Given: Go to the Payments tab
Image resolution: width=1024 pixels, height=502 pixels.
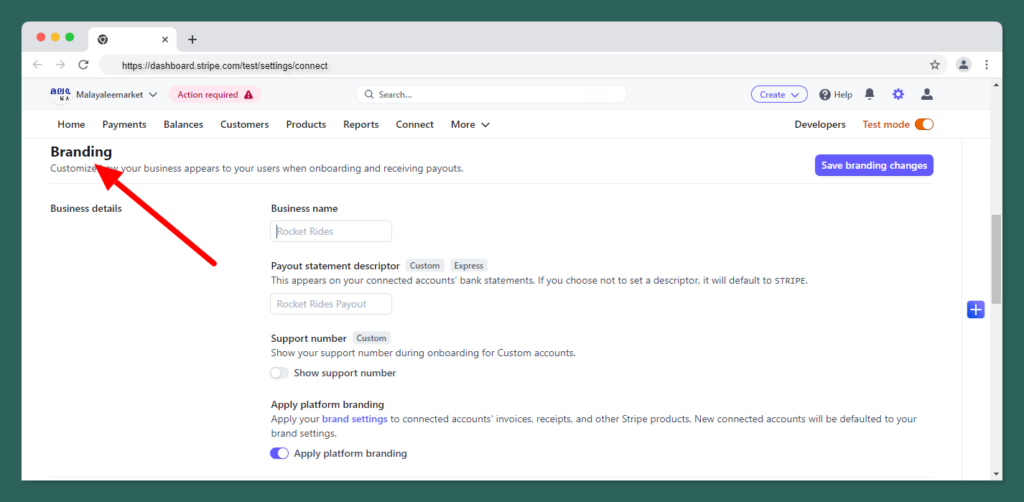Looking at the screenshot, I should (x=124, y=125).
